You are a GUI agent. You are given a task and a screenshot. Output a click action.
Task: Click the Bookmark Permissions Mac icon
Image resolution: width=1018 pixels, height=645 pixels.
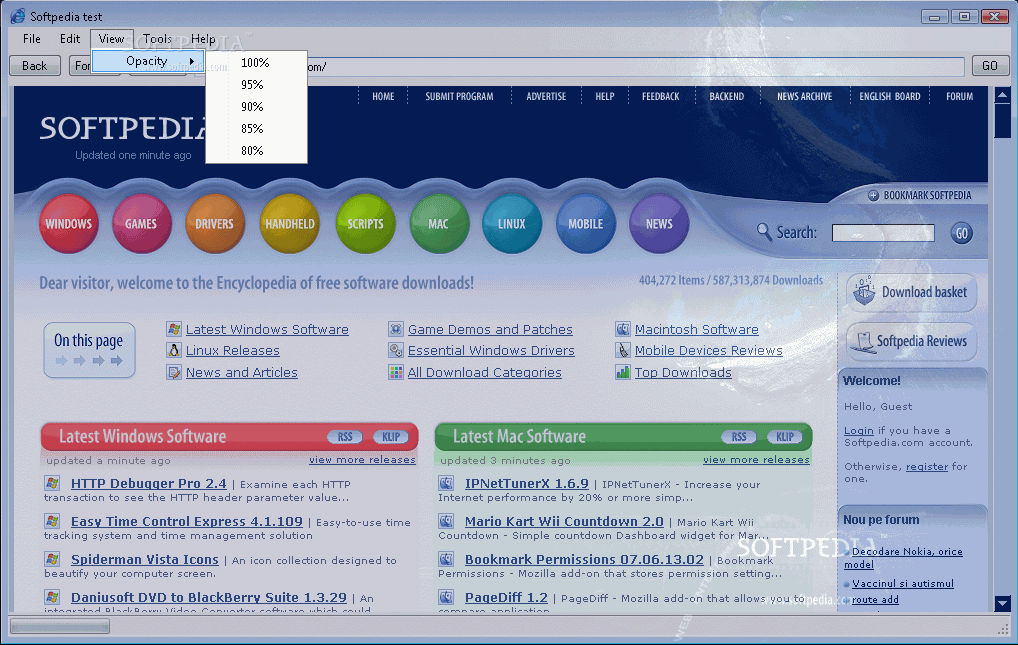pos(446,559)
